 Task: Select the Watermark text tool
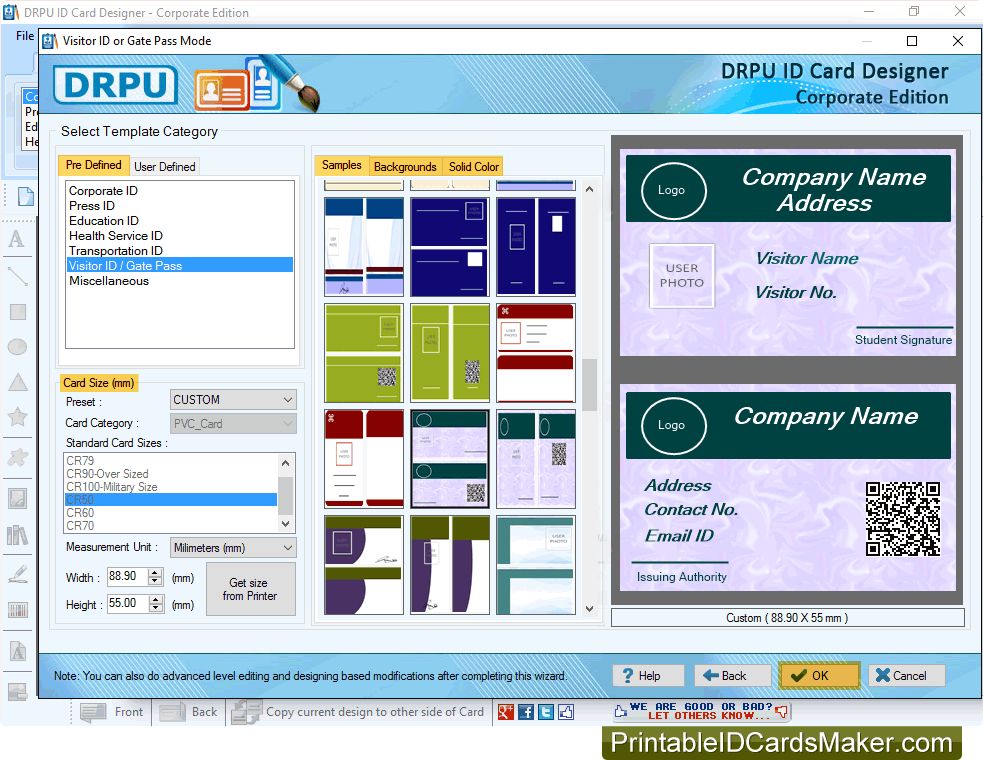click(18, 651)
